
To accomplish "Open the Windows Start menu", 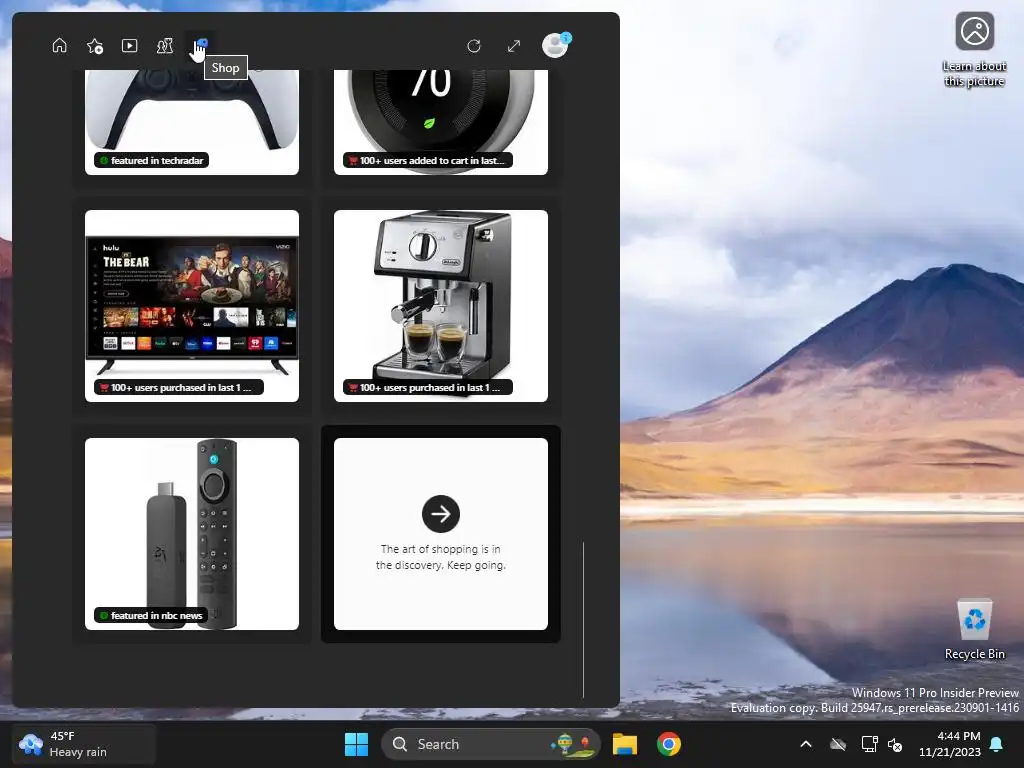I will (357, 744).
